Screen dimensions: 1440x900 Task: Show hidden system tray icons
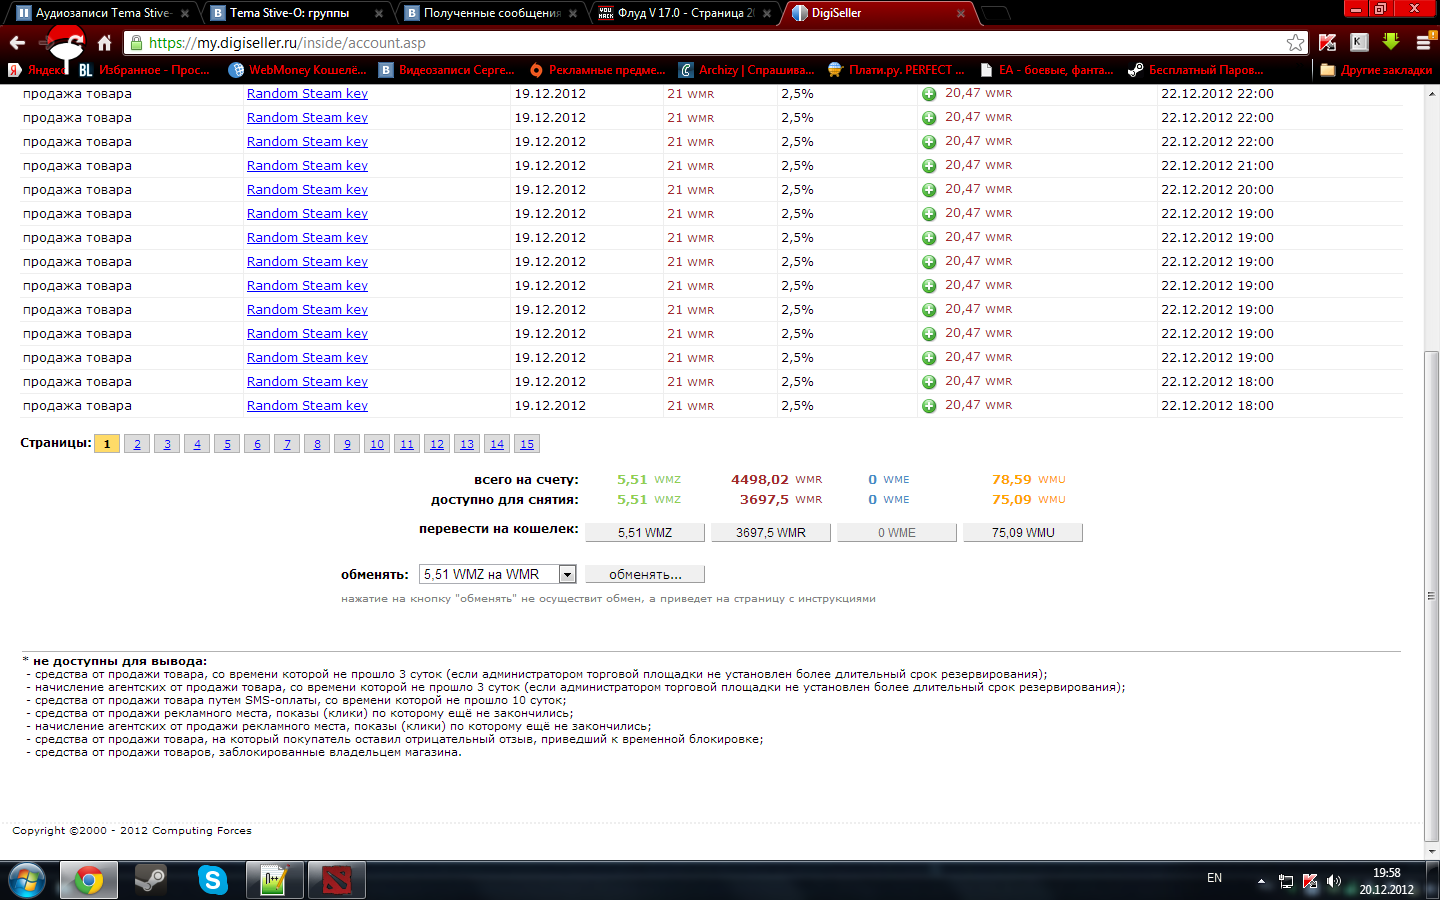(x=1261, y=881)
